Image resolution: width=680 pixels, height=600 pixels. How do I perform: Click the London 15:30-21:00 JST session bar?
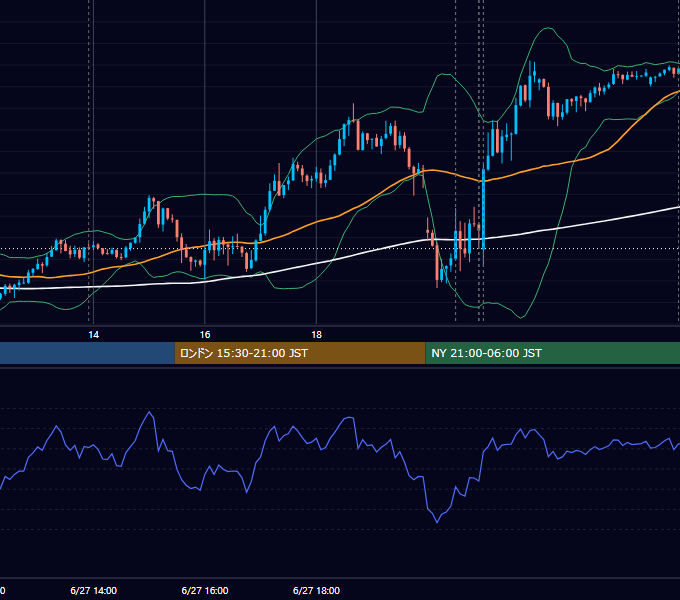coord(300,353)
